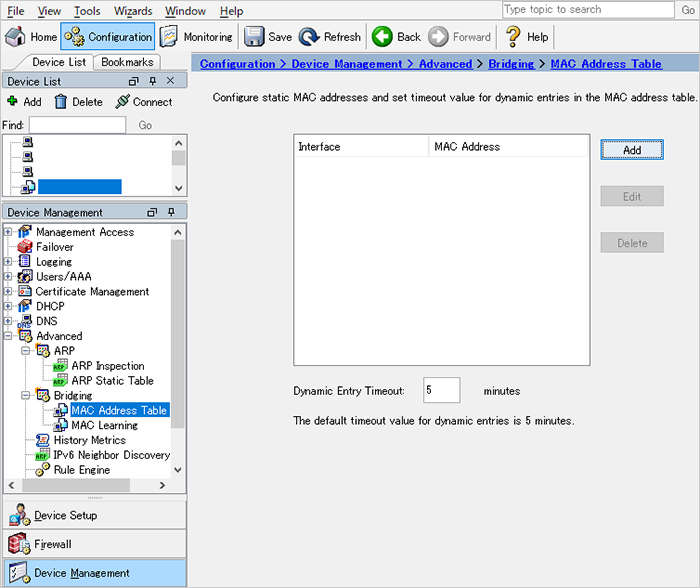The image size is (700, 588).
Task: Click the Save disk icon
Action: pos(254,37)
